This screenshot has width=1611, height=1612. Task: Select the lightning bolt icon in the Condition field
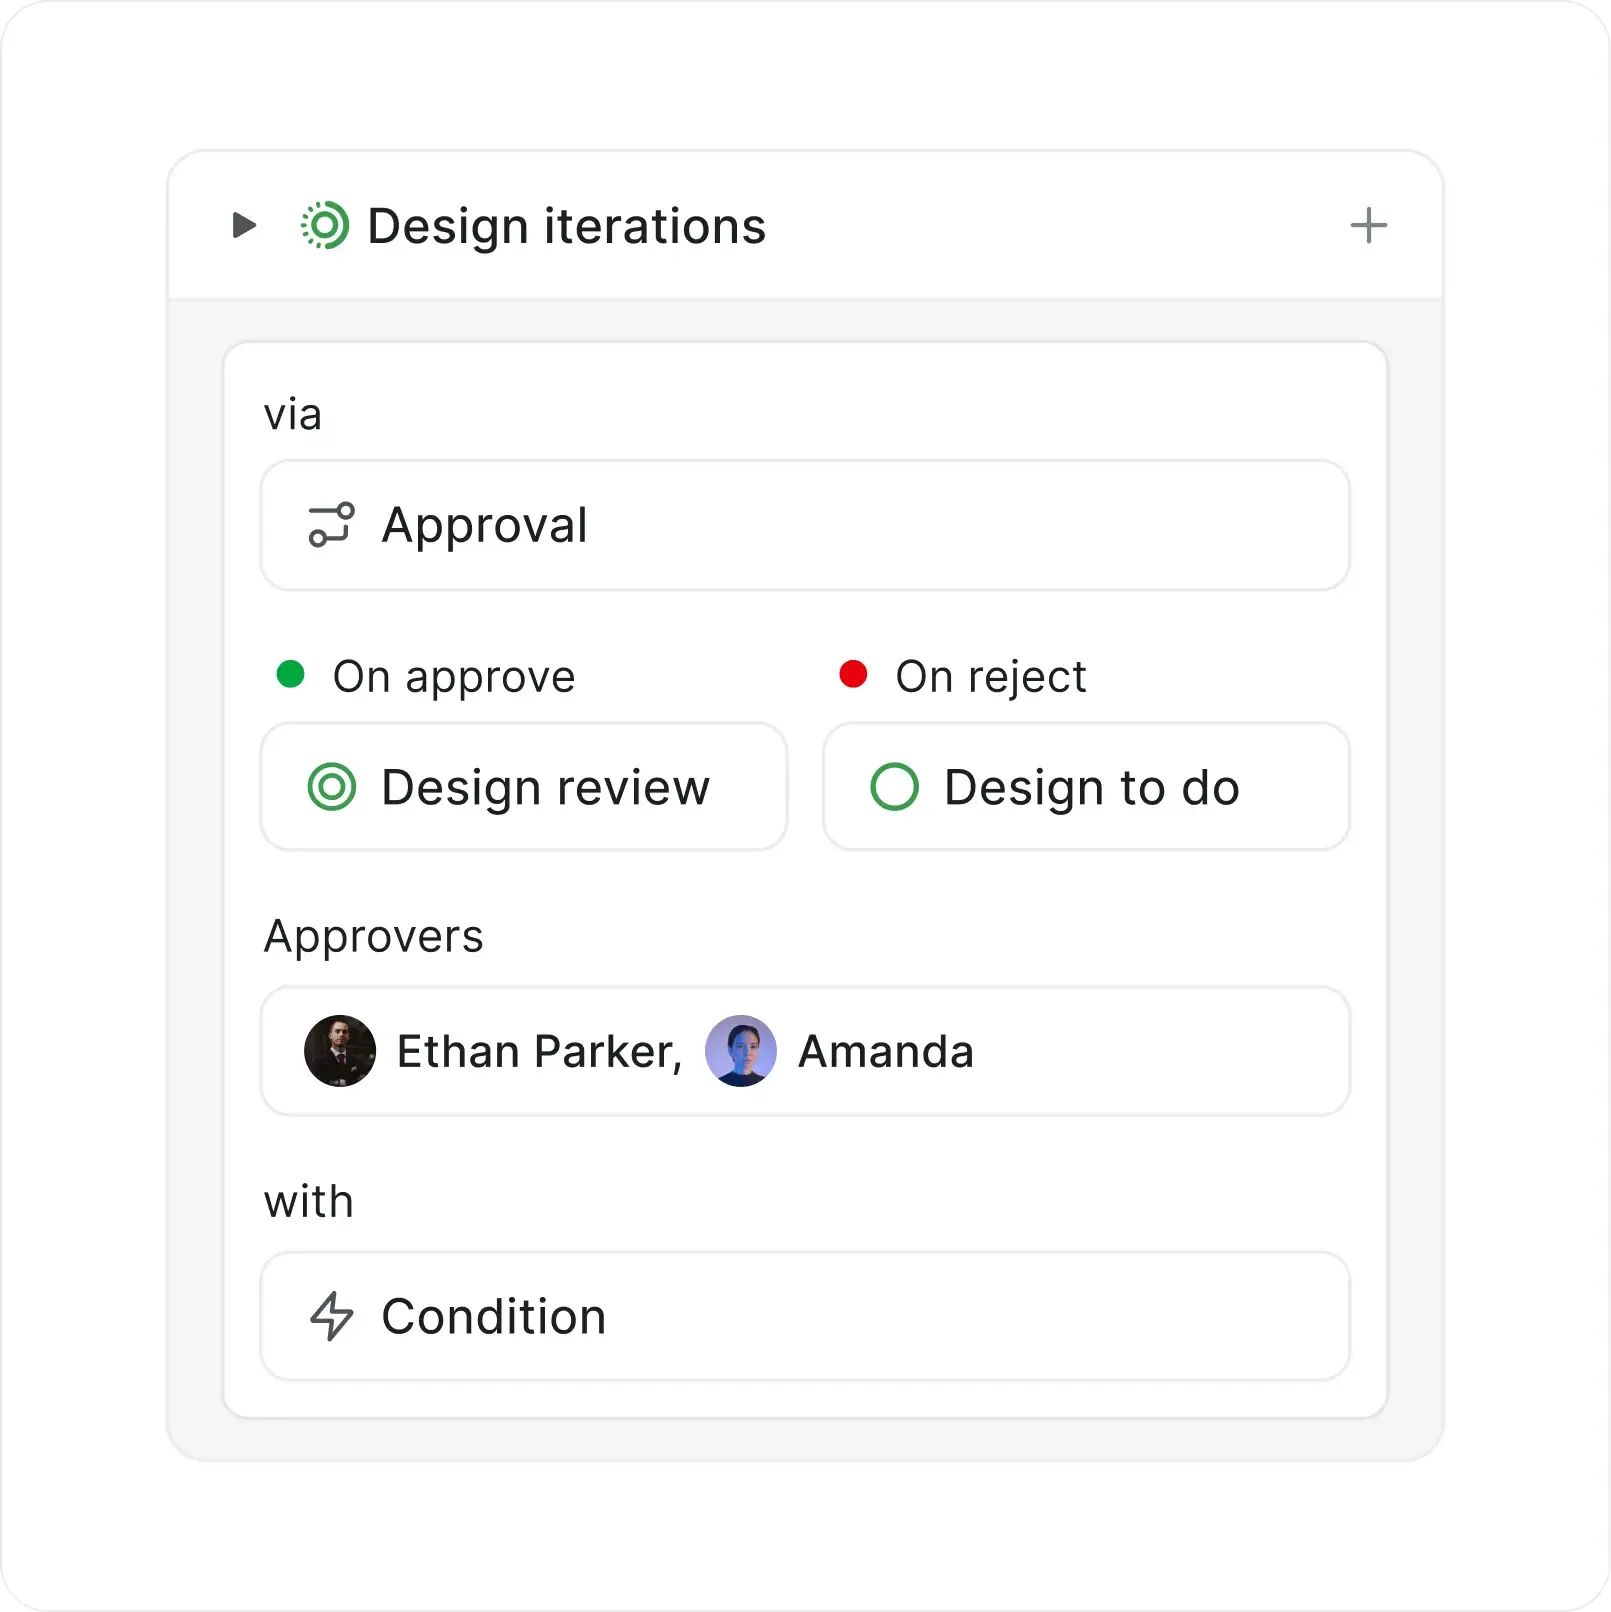[330, 1317]
